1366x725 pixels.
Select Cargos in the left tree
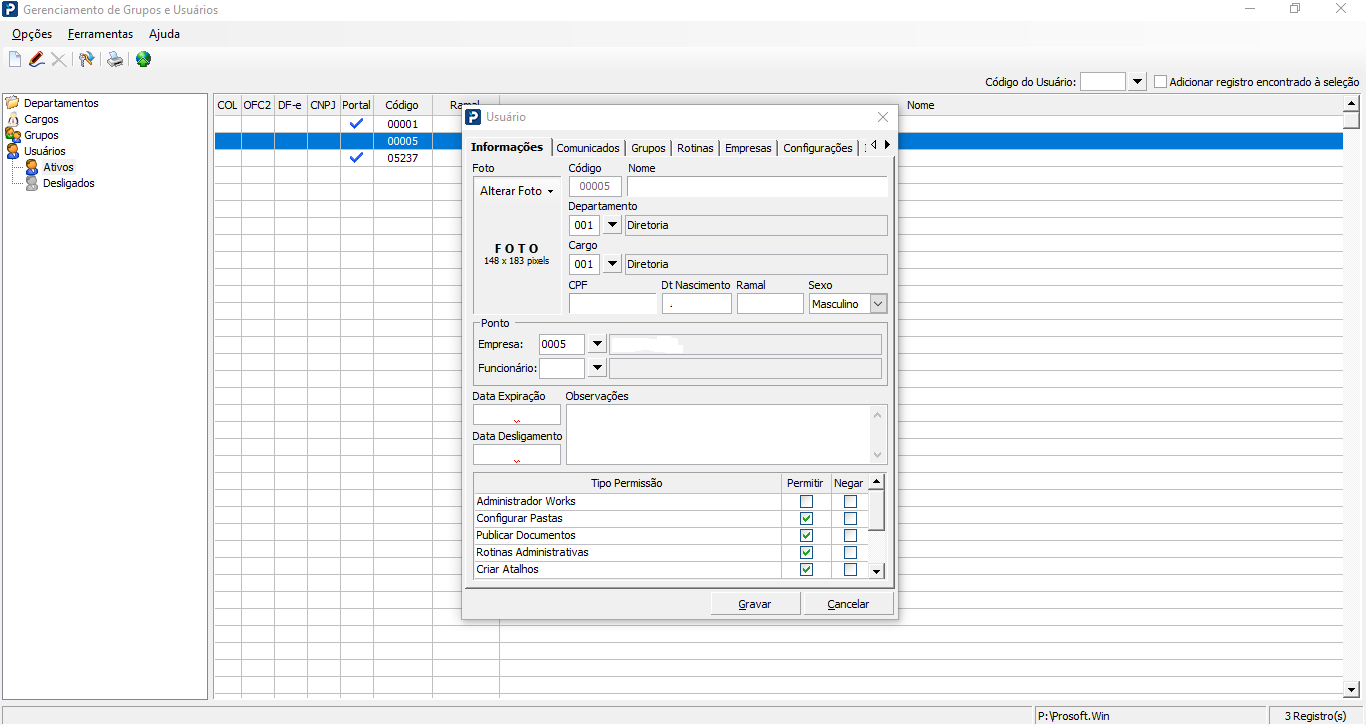tap(41, 119)
